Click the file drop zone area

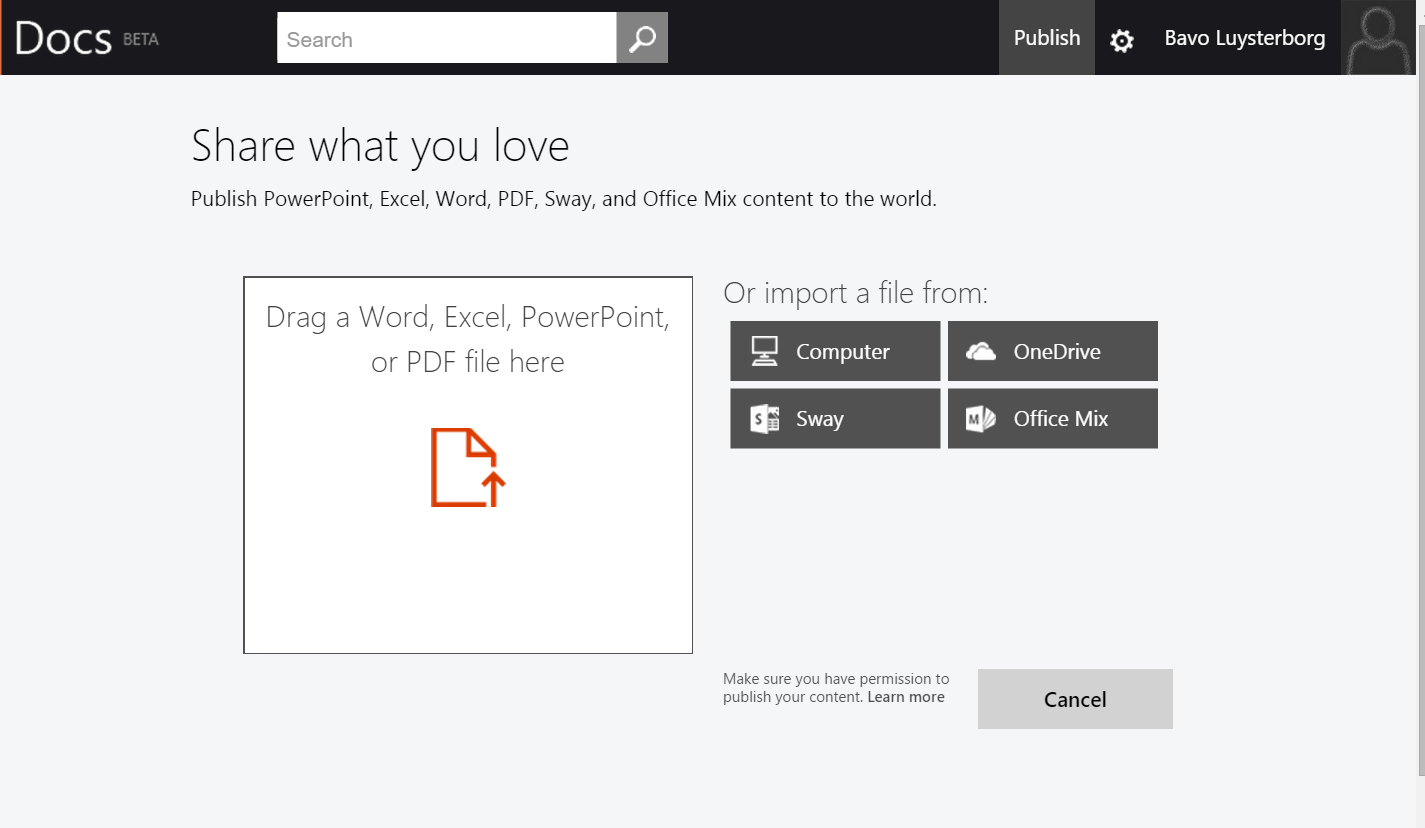468,465
